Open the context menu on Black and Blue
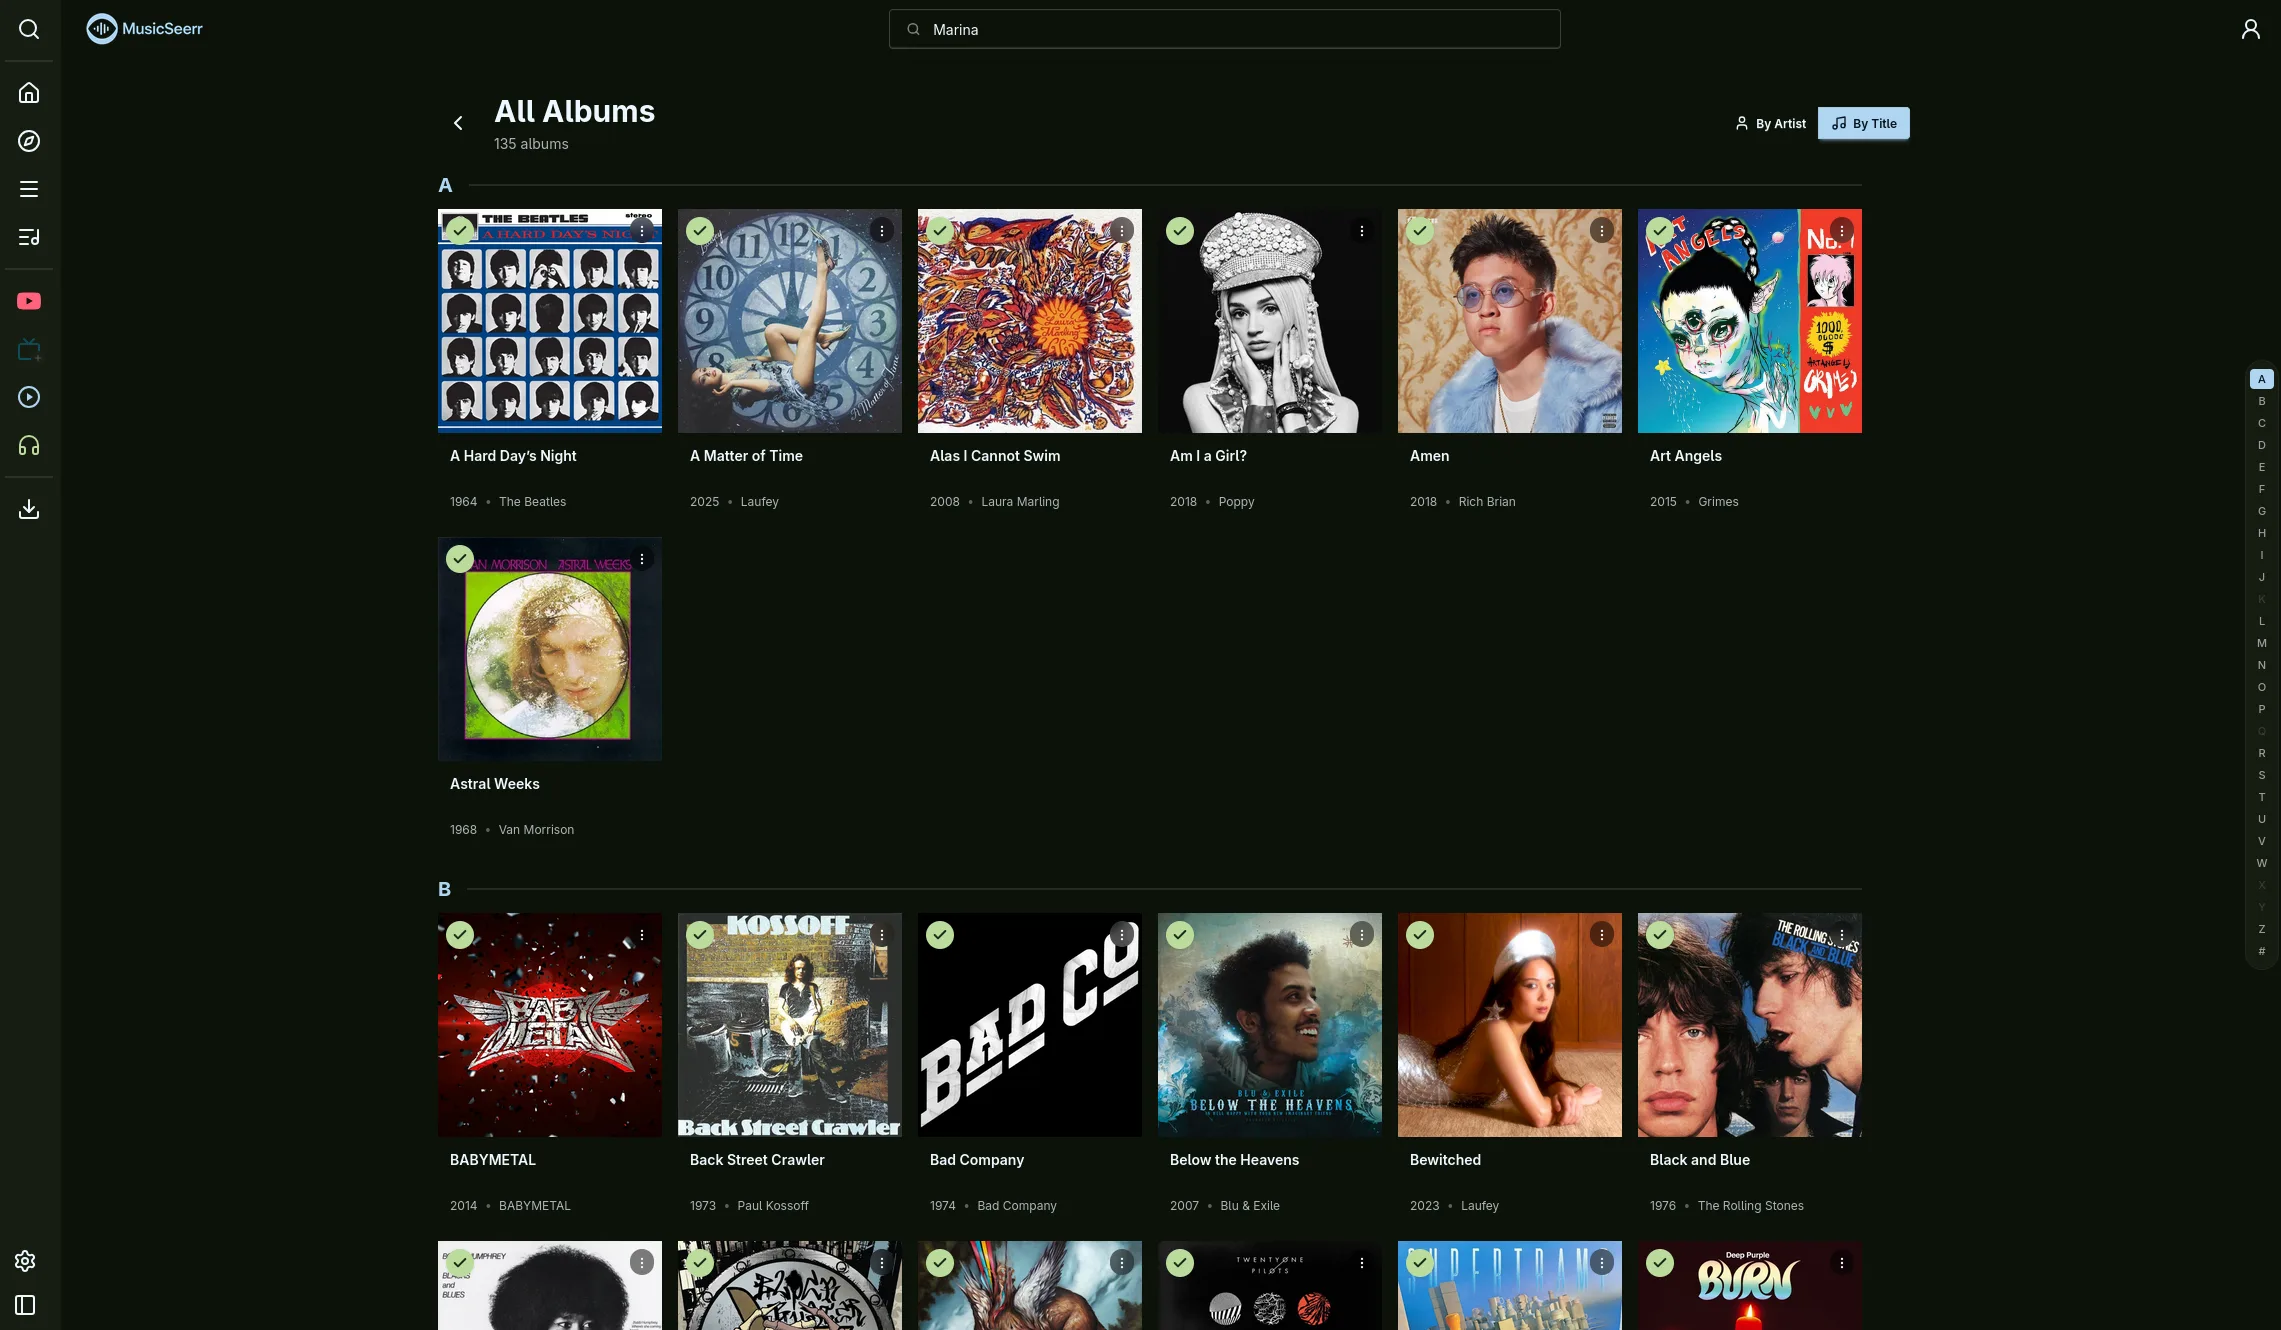The image size is (2281, 1330). [x=1841, y=934]
